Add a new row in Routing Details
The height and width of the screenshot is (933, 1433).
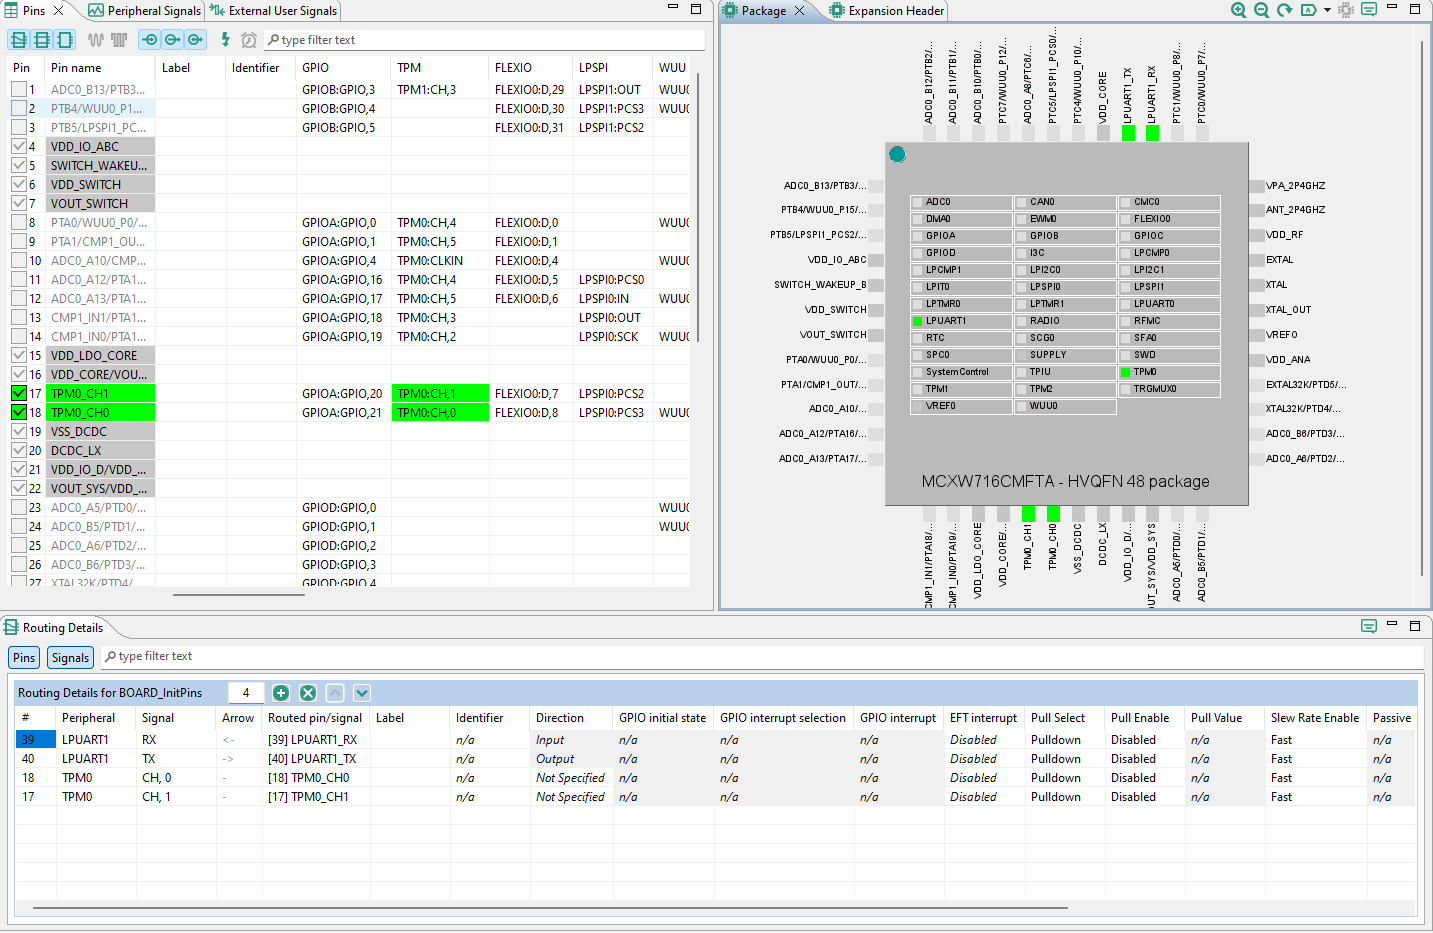pos(281,693)
